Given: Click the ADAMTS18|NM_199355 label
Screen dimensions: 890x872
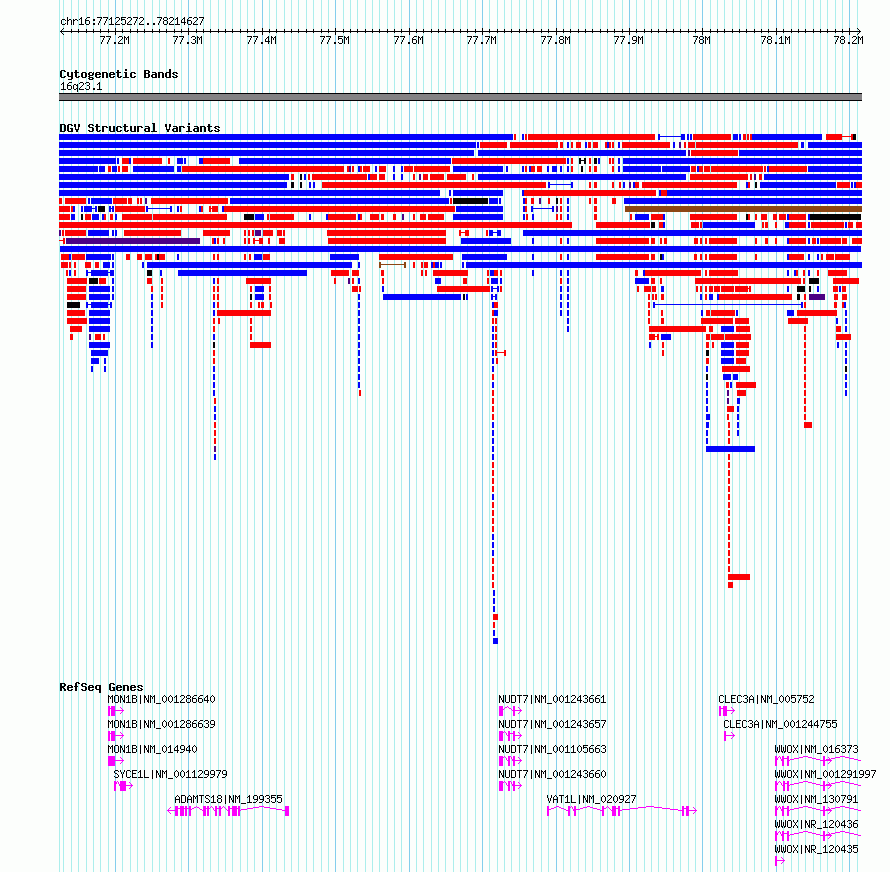Looking at the screenshot, I should tap(228, 799).
